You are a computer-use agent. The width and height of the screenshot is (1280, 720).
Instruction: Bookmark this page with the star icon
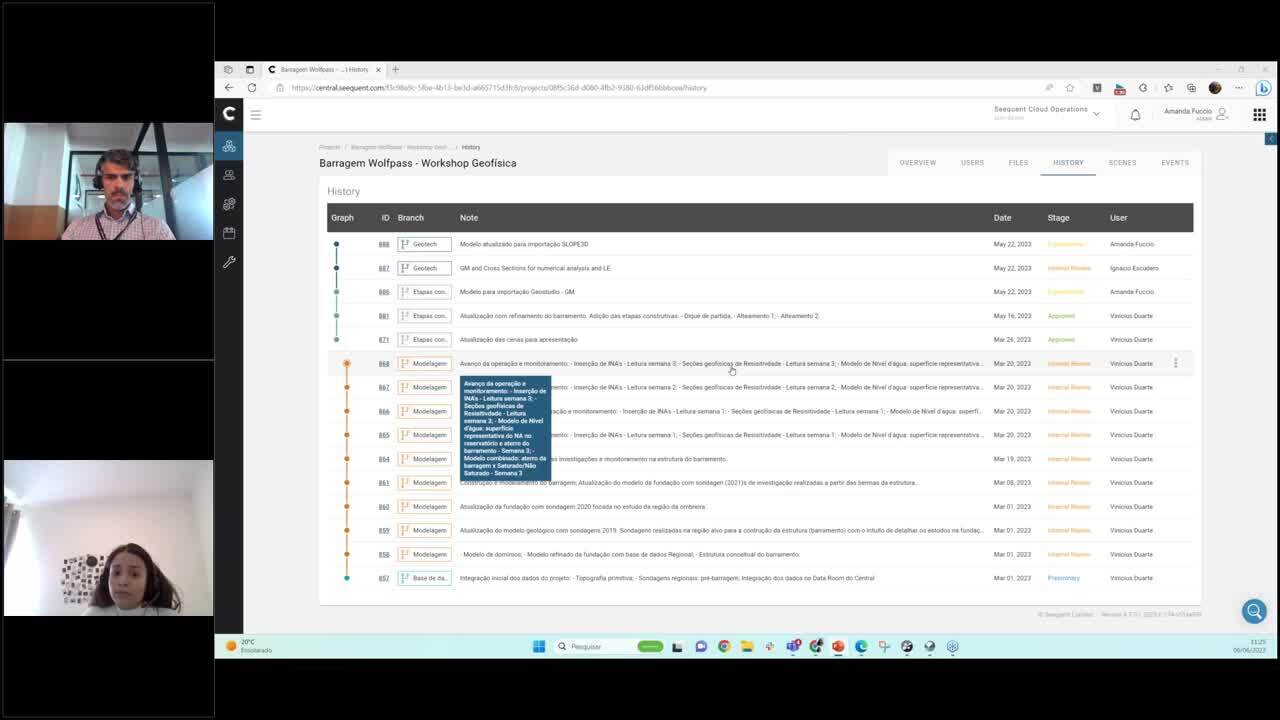pyautogui.click(x=1070, y=88)
